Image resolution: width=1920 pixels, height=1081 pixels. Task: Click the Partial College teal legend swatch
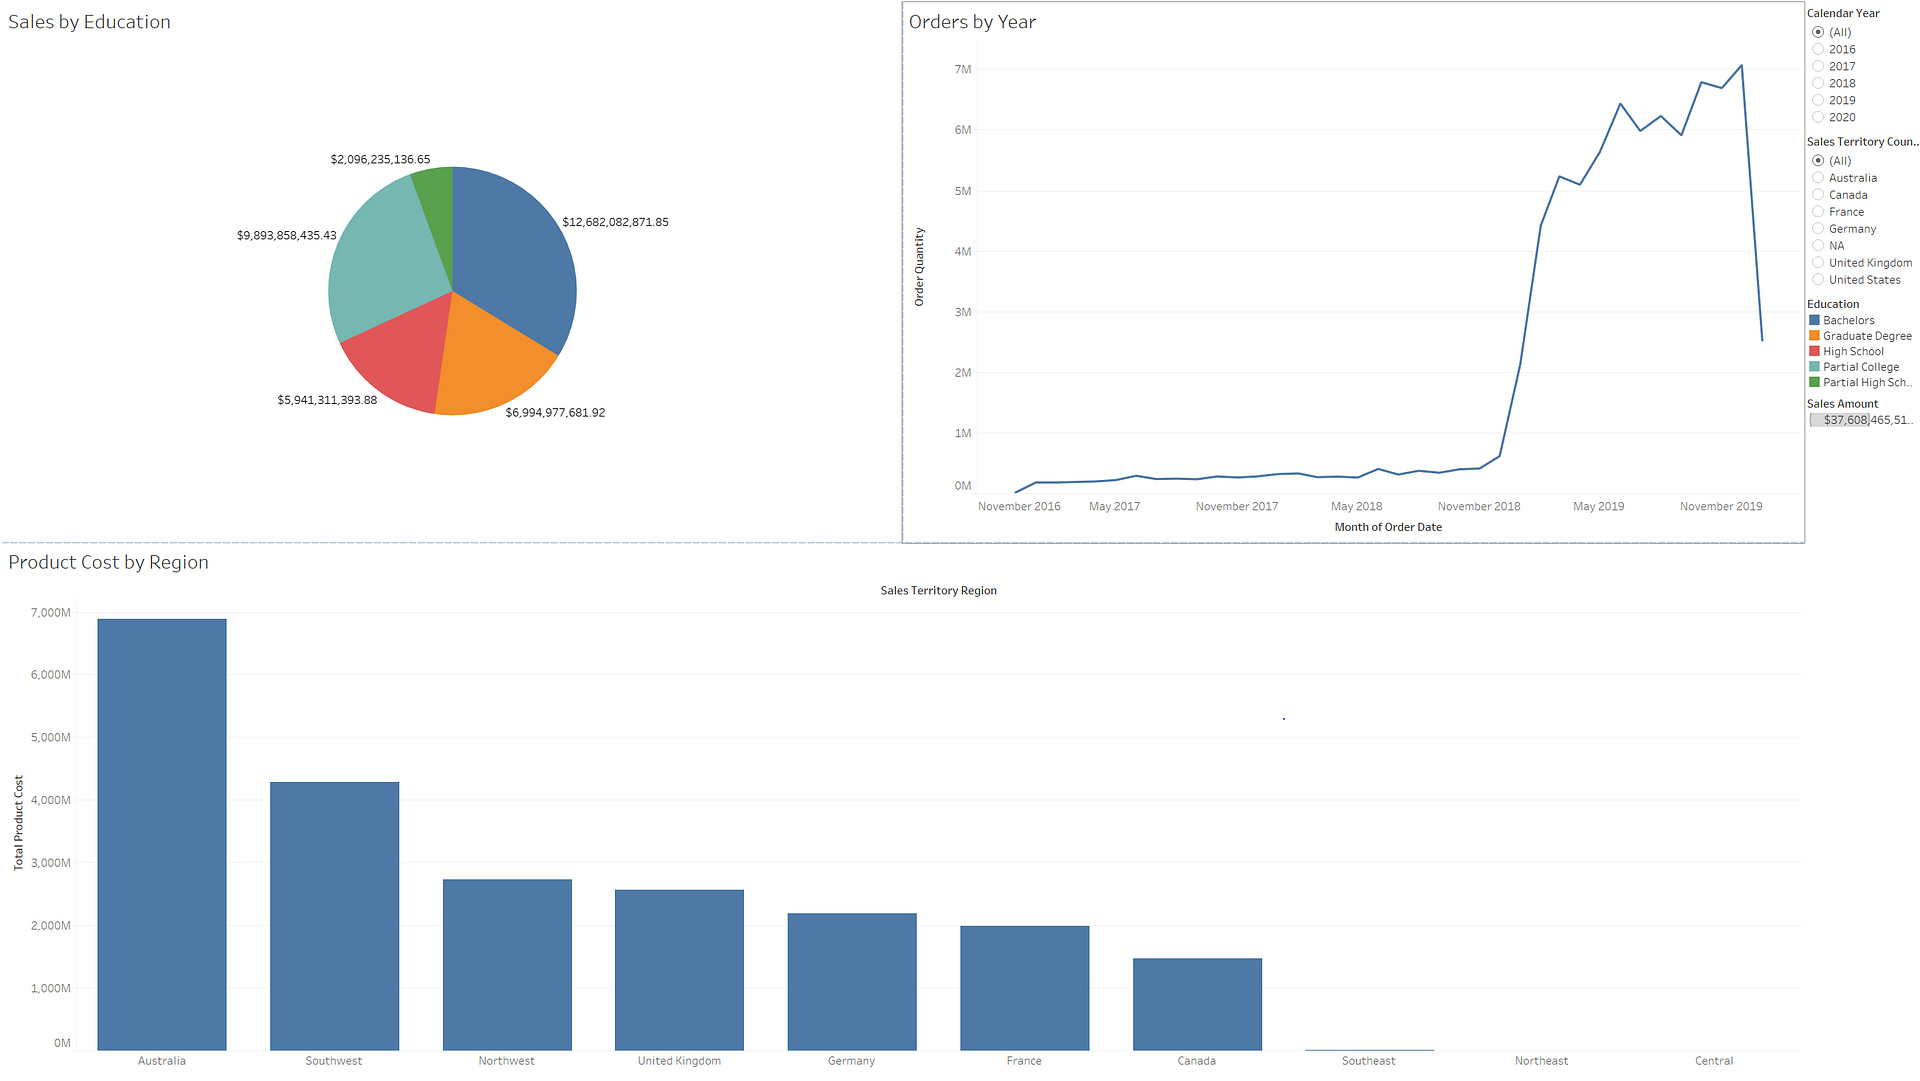[1814, 366]
